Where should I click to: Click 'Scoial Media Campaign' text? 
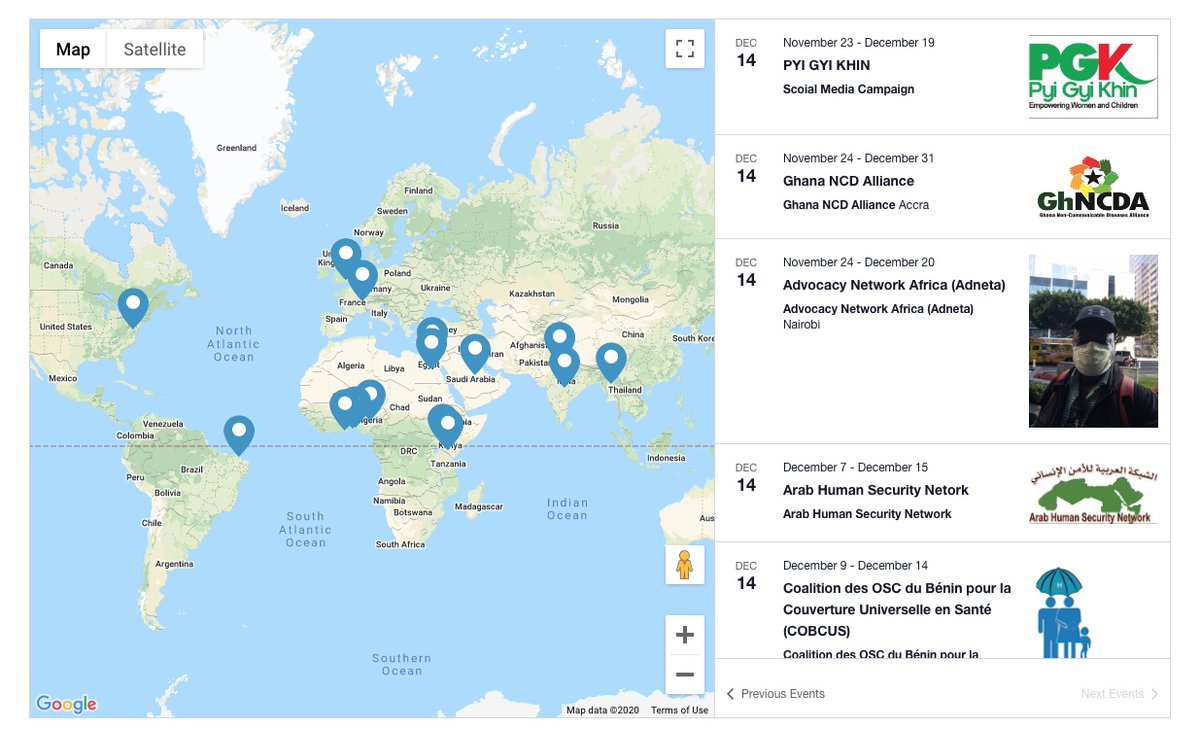848,89
